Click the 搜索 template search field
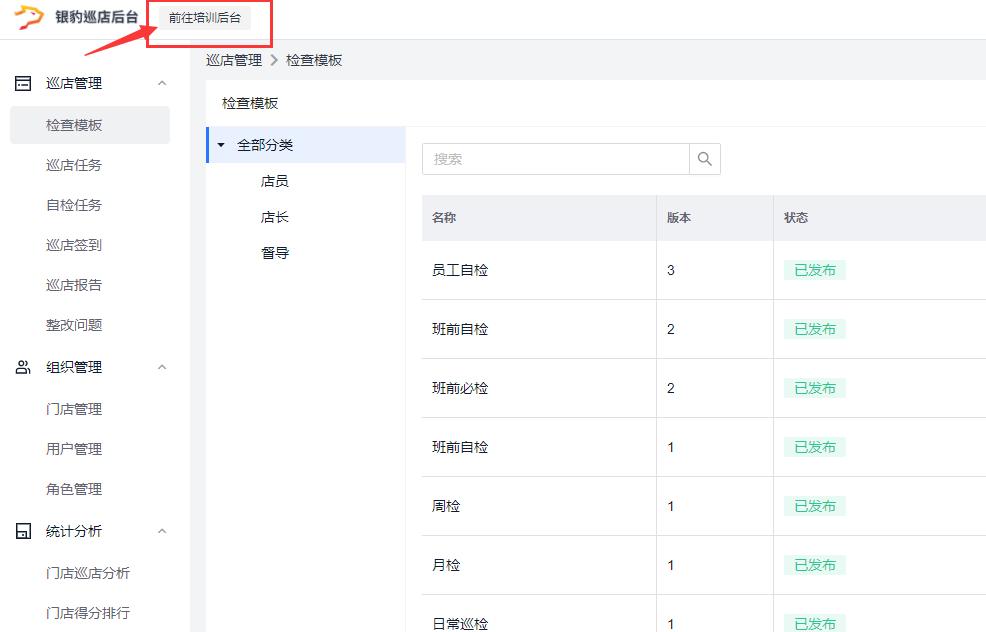The height and width of the screenshot is (632, 986). click(x=555, y=159)
